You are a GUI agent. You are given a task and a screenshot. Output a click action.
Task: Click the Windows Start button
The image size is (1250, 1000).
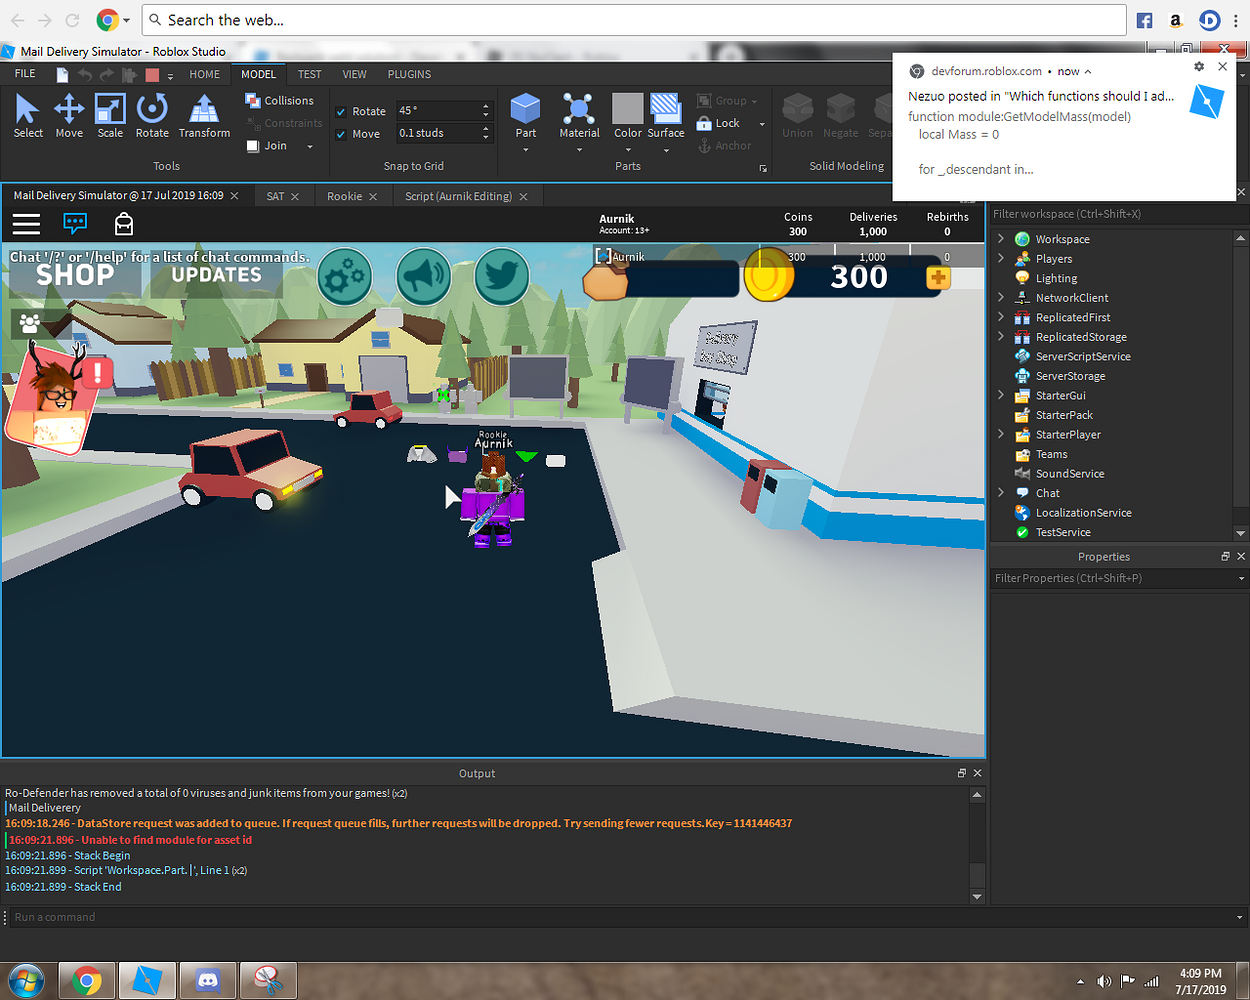(x=25, y=981)
